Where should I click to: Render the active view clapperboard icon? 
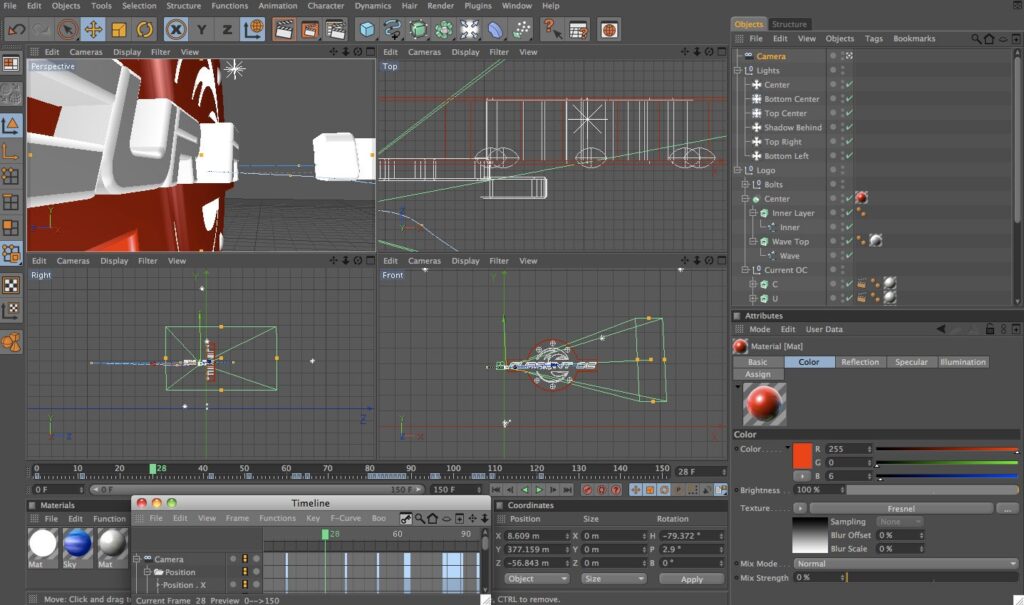click(283, 29)
